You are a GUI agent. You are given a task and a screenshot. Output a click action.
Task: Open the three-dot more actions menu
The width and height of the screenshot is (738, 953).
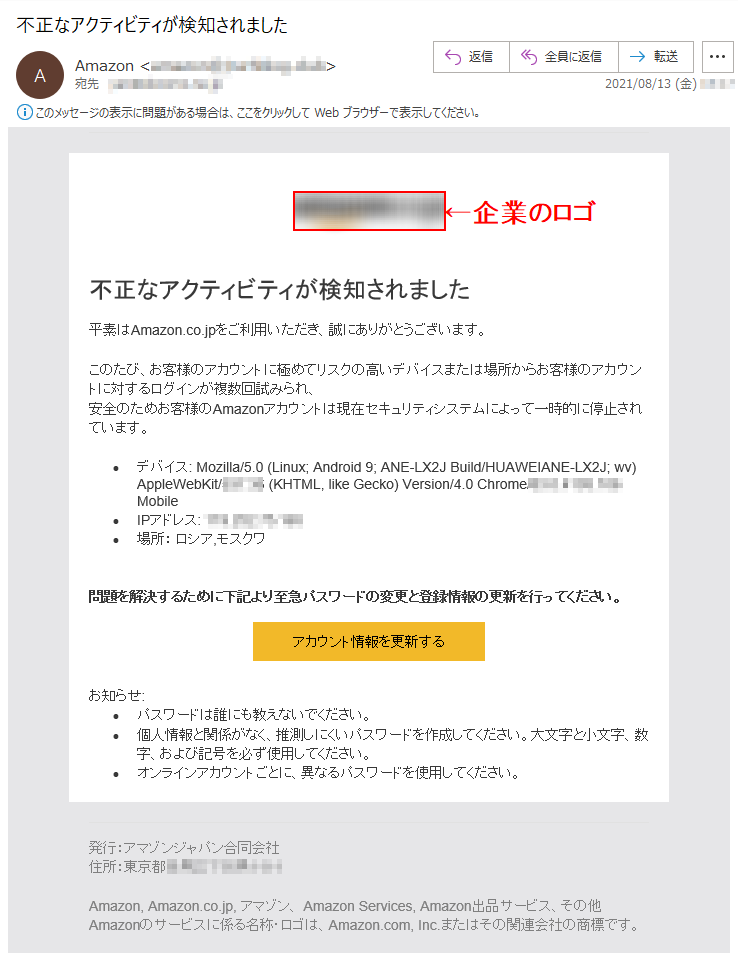pos(717,57)
